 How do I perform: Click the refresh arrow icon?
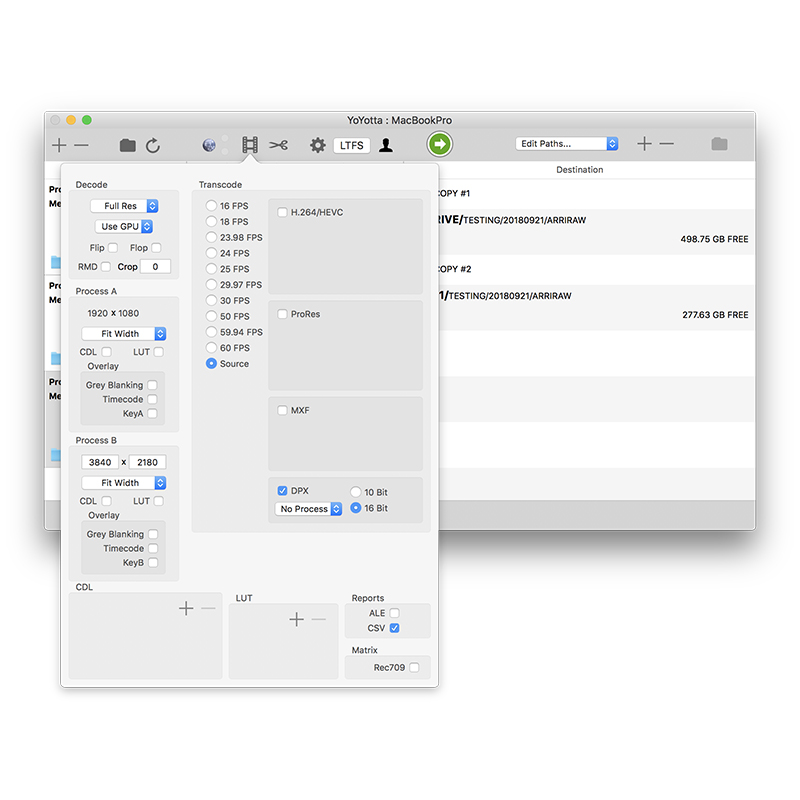(153, 145)
